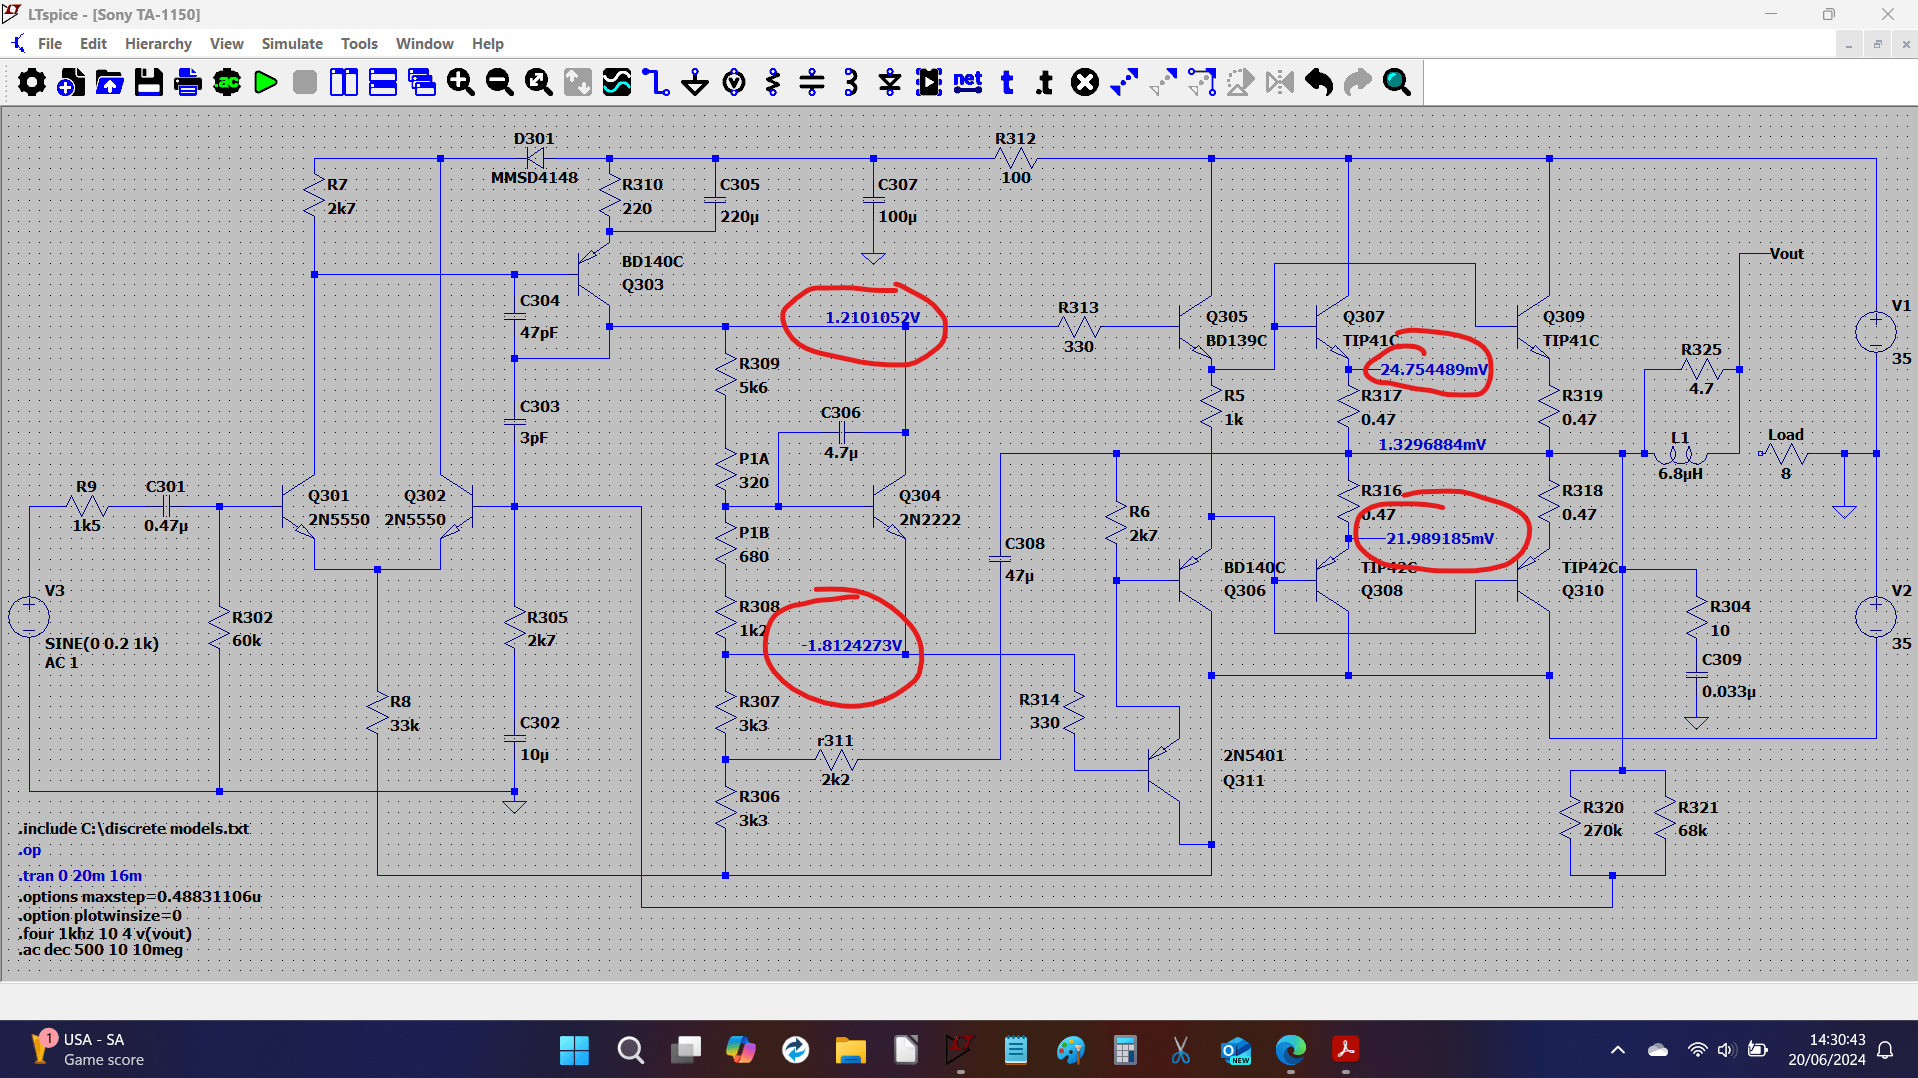The image size is (1918, 1078).
Task: Click the 'Vout' net label
Action: point(1787,253)
